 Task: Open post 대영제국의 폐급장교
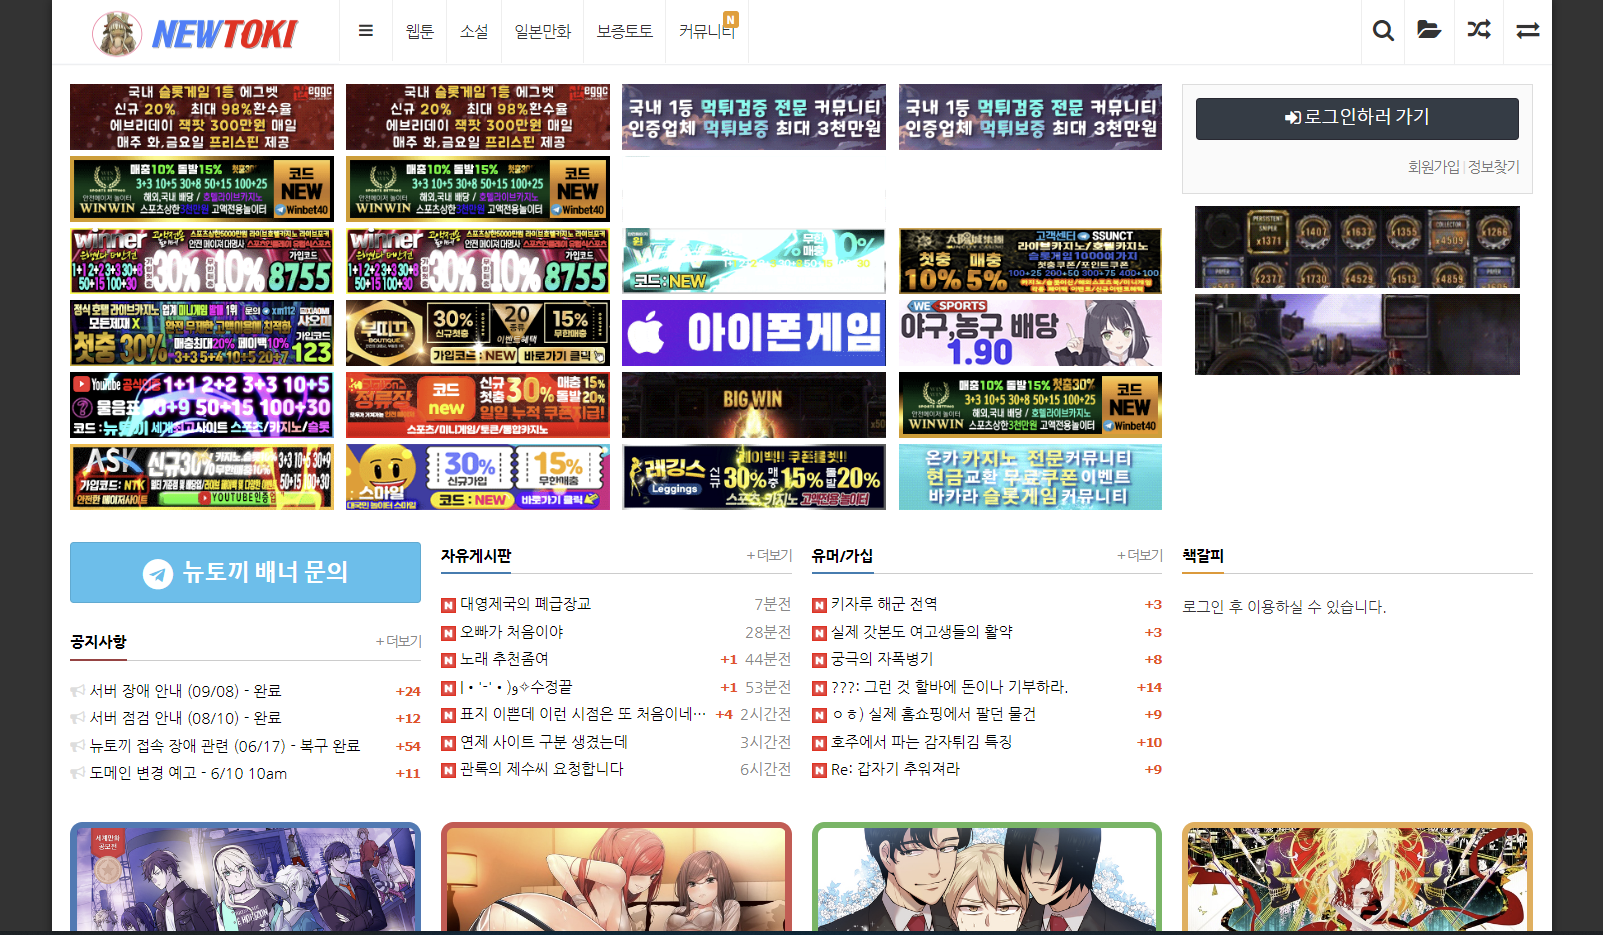(x=525, y=604)
